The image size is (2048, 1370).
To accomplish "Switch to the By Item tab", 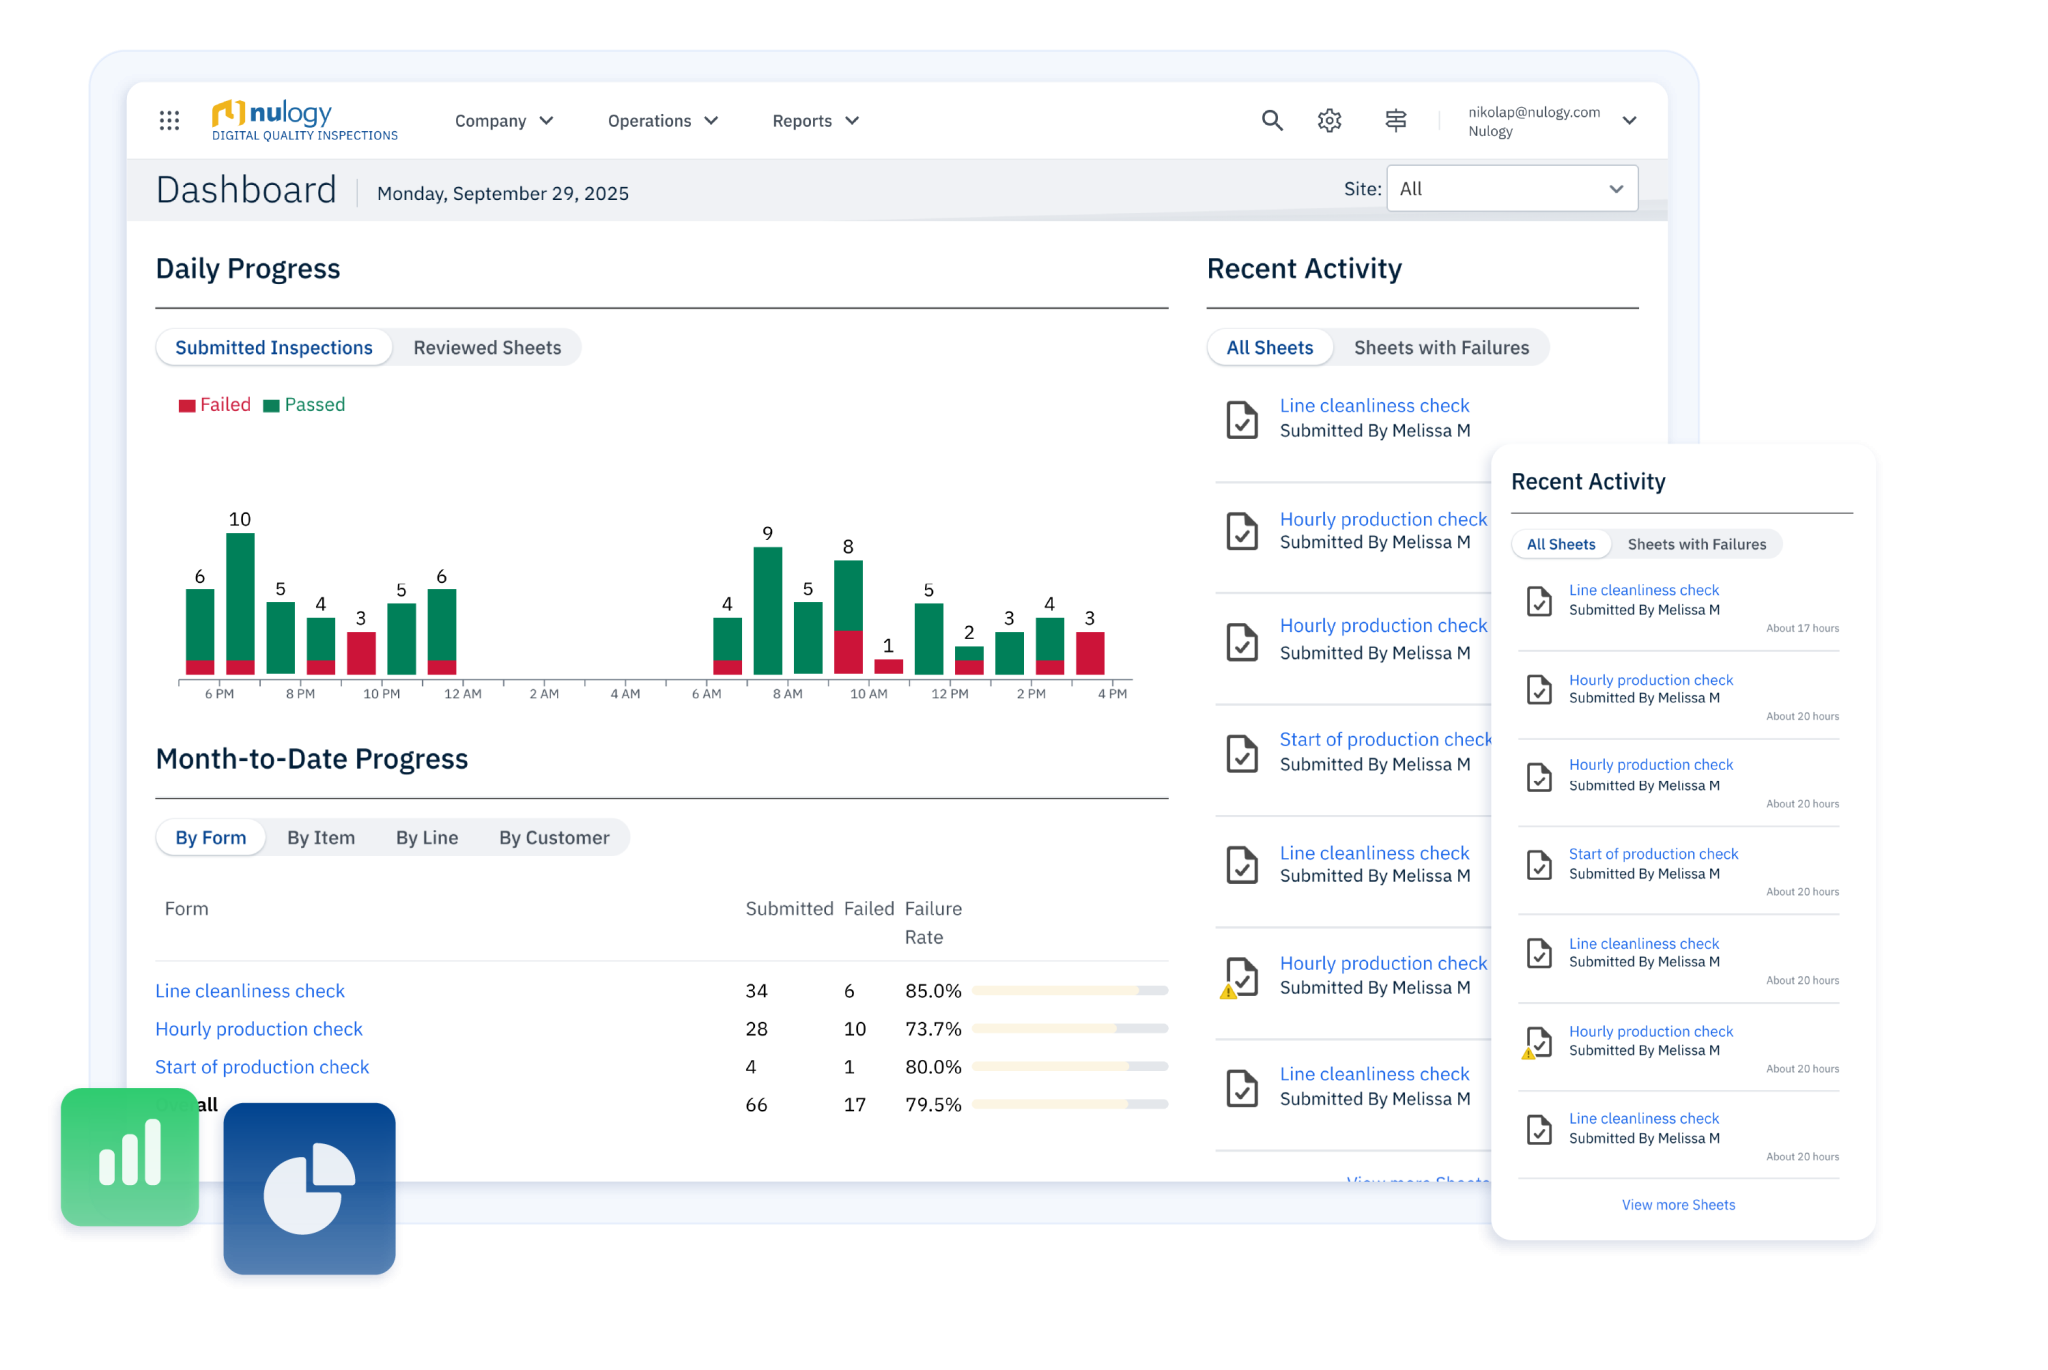I will [321, 837].
